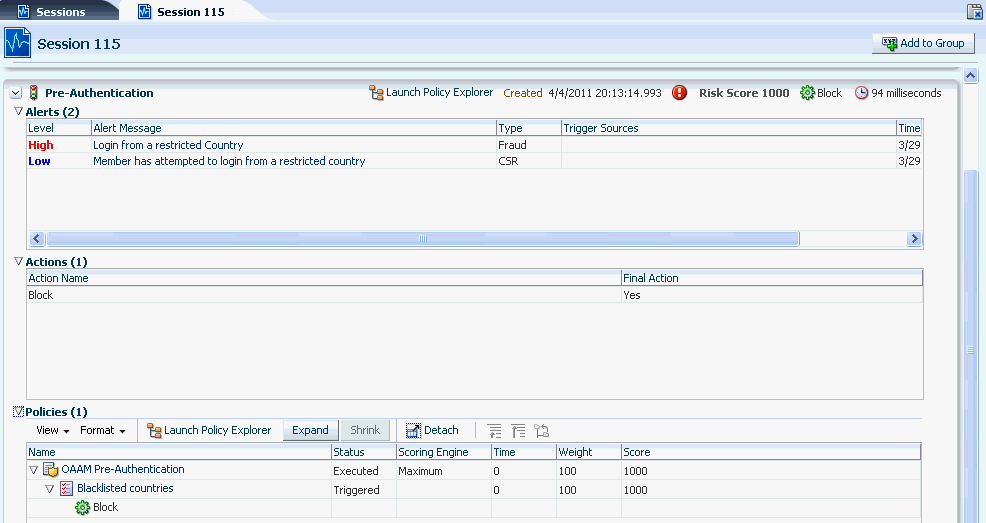Click the Action Name column header

click(324, 278)
